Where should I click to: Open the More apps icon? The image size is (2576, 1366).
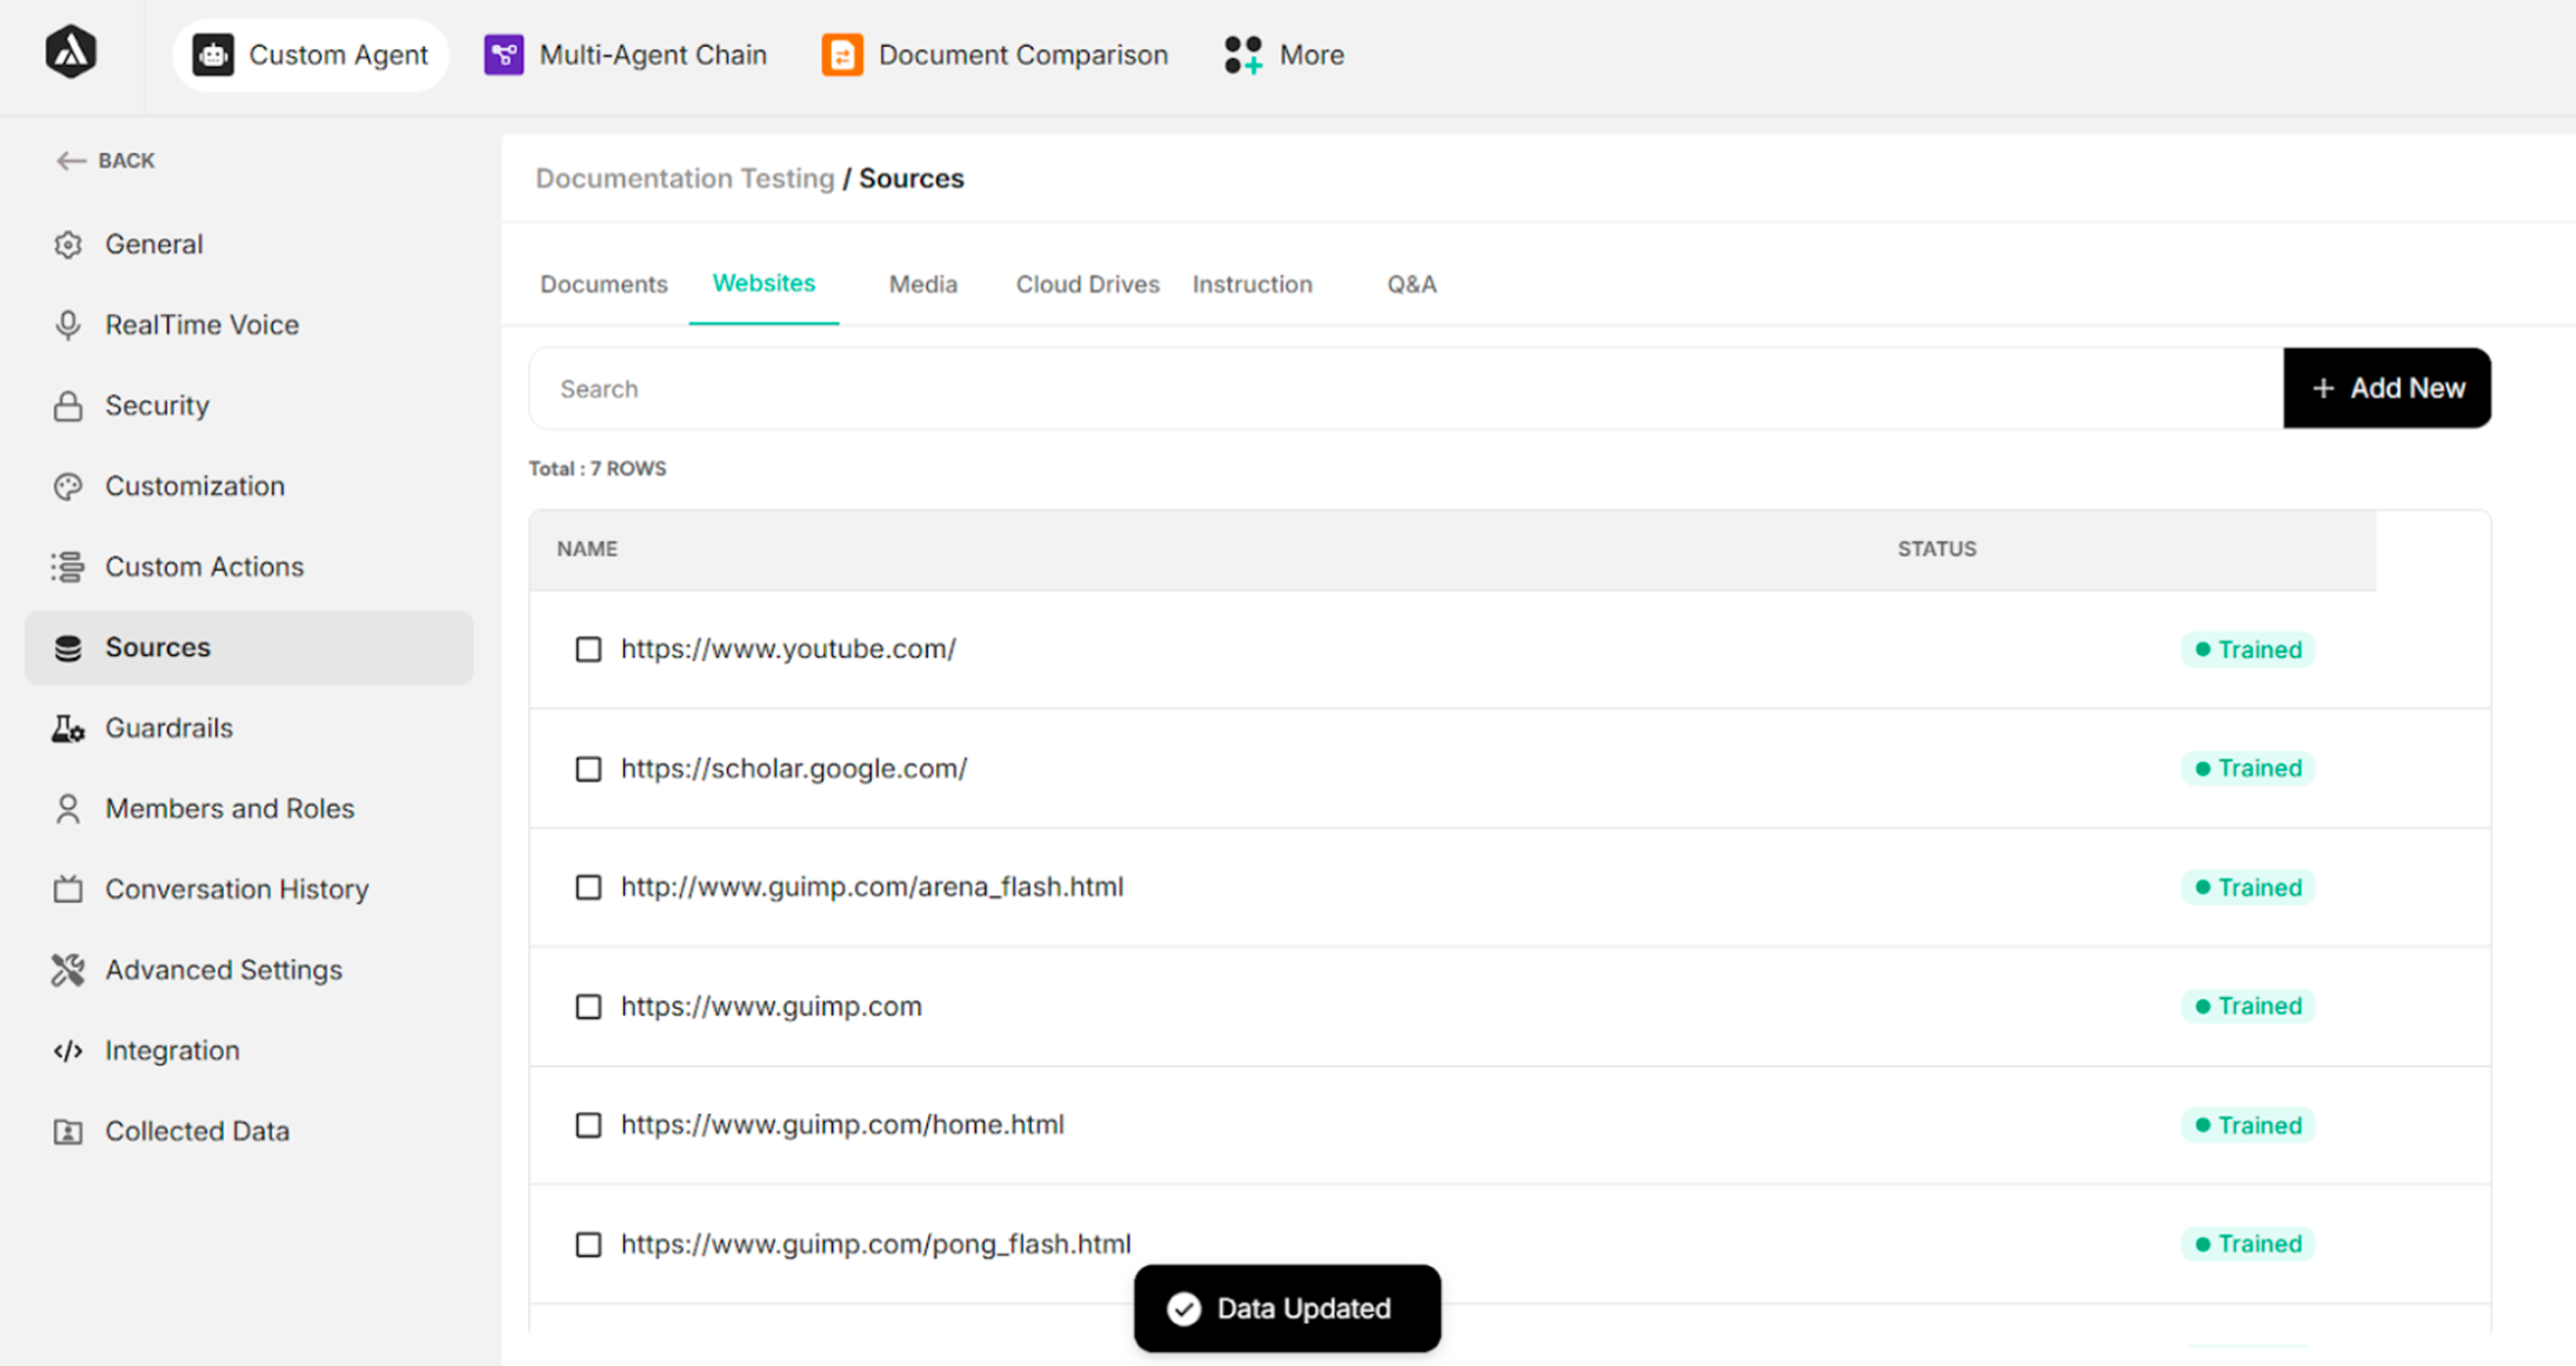tap(1243, 55)
